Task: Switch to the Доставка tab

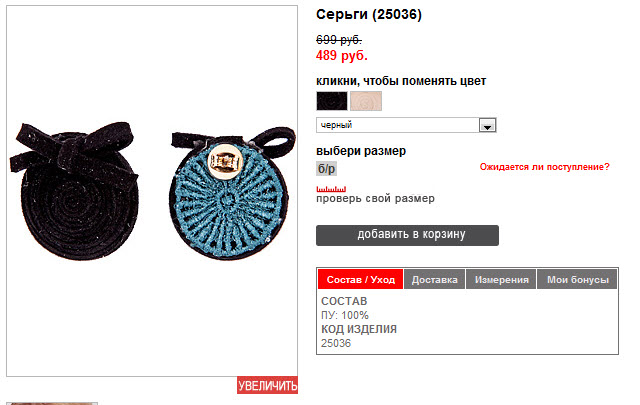Action: [434, 280]
